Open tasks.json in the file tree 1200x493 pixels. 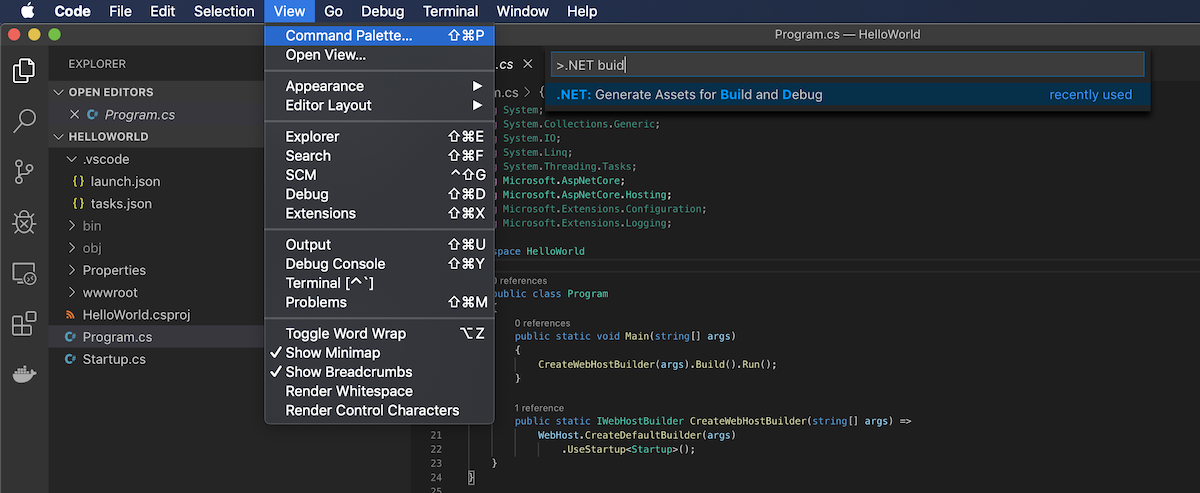(x=121, y=203)
